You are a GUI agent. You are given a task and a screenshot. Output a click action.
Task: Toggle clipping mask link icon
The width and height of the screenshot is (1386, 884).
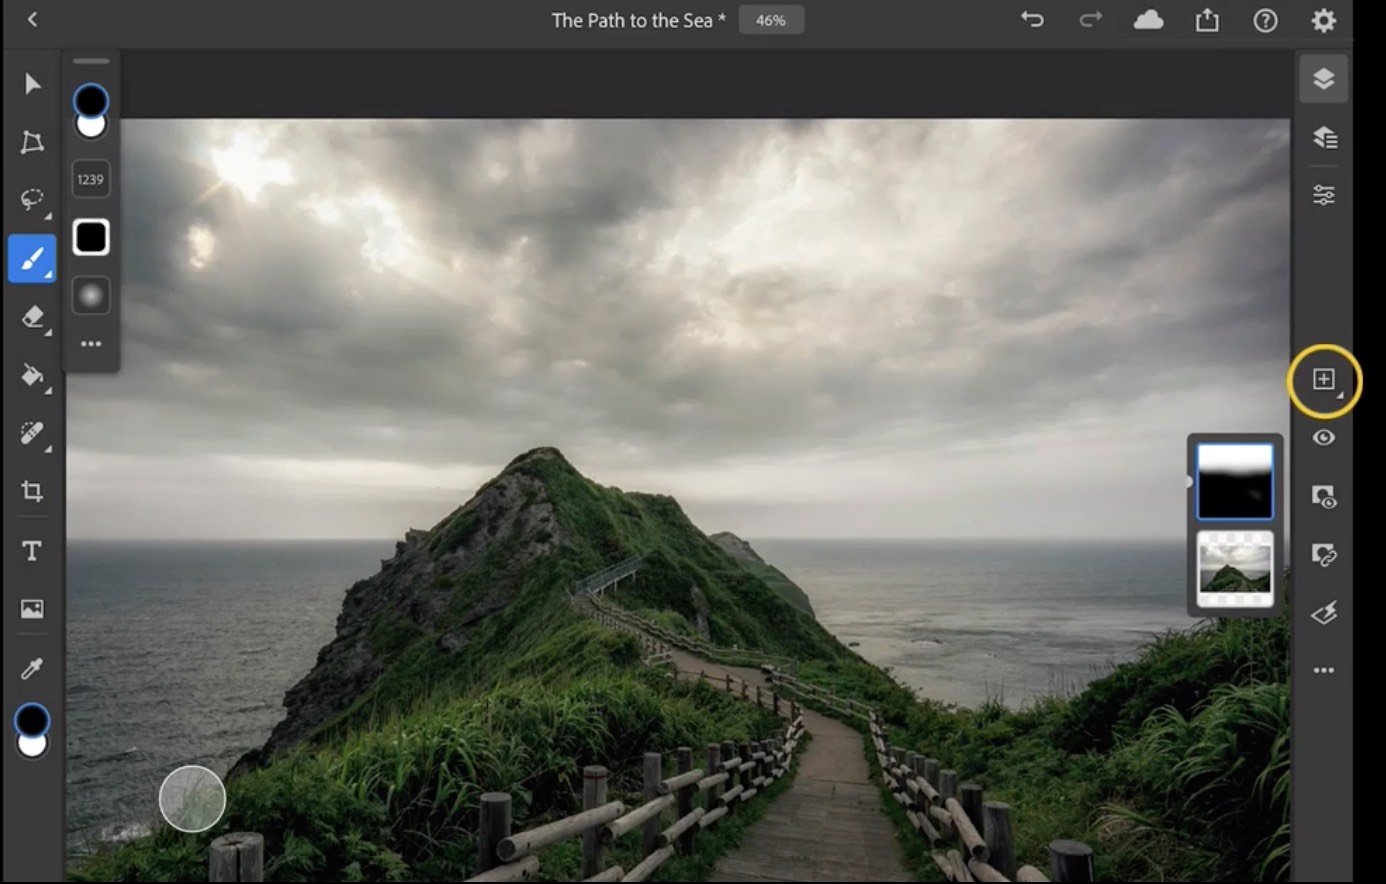[x=1324, y=554]
